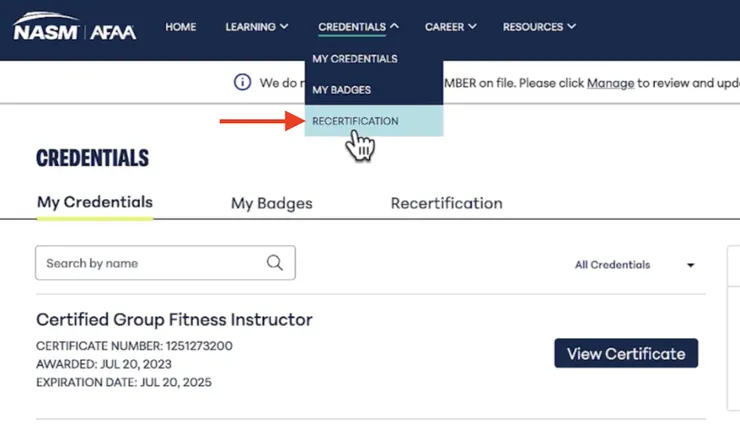Click the Manage link in banner
Viewport: 740px width, 432px height.
tap(610, 83)
